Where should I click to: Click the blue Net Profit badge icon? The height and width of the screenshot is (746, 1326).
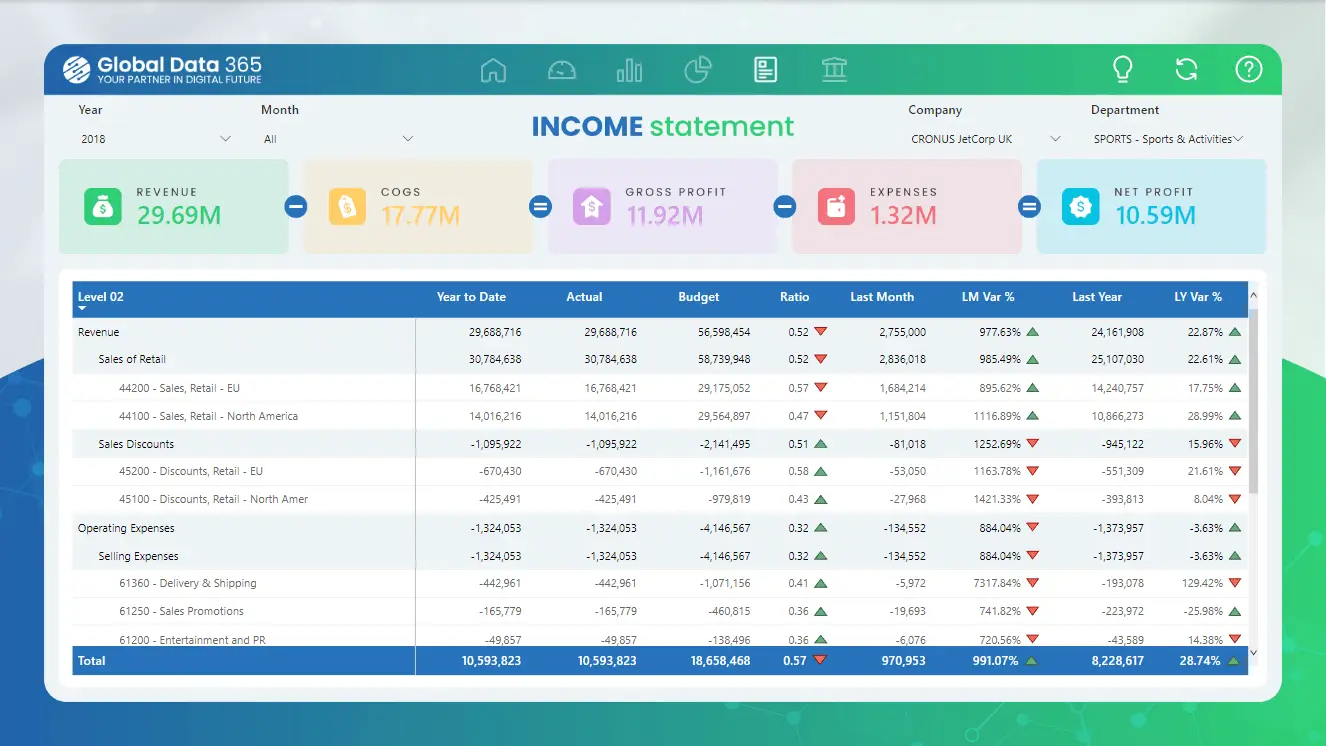coord(1080,207)
